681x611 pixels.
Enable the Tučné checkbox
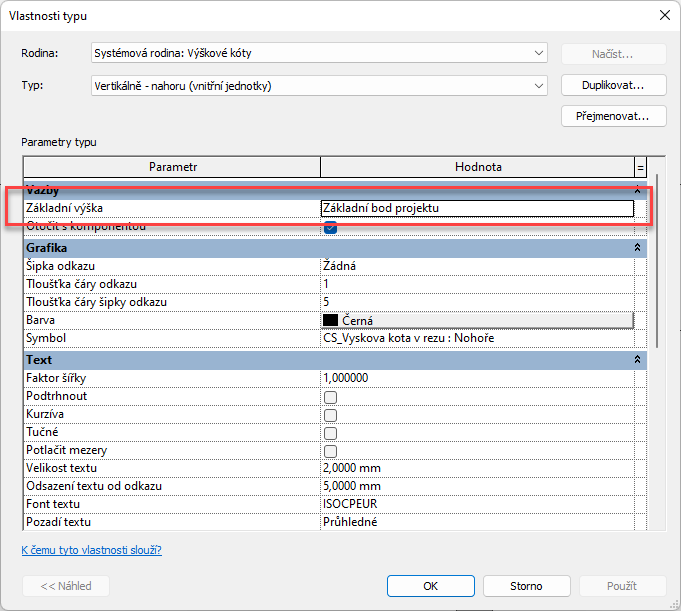(x=331, y=433)
